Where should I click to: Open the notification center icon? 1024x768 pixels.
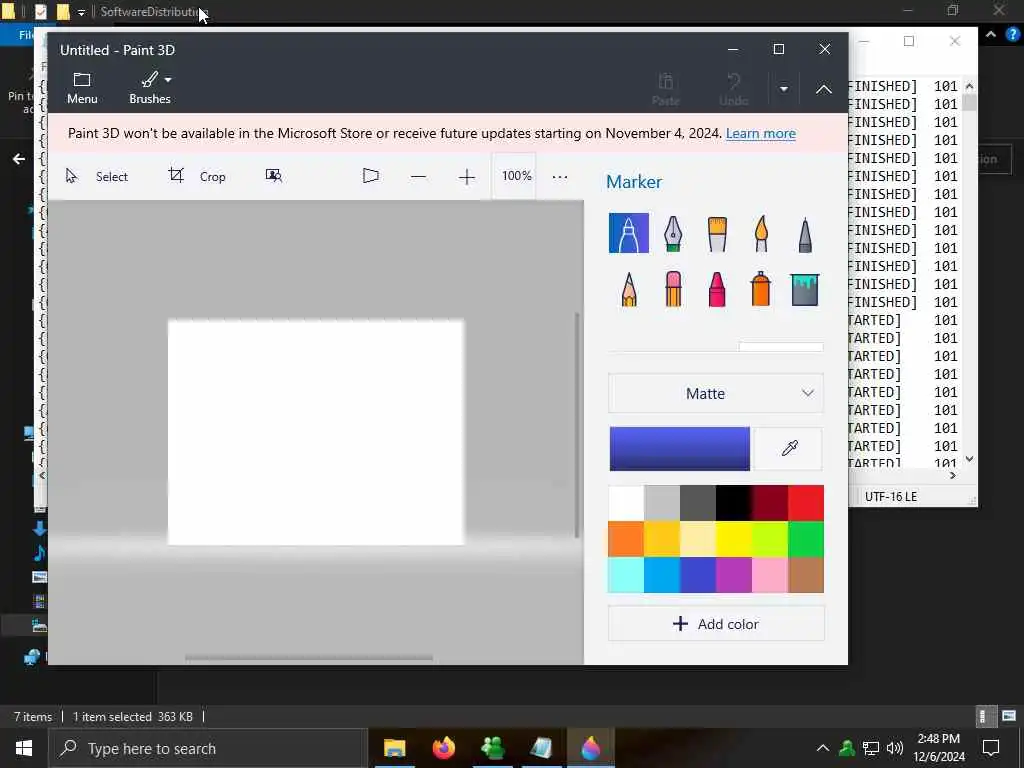[991, 748]
